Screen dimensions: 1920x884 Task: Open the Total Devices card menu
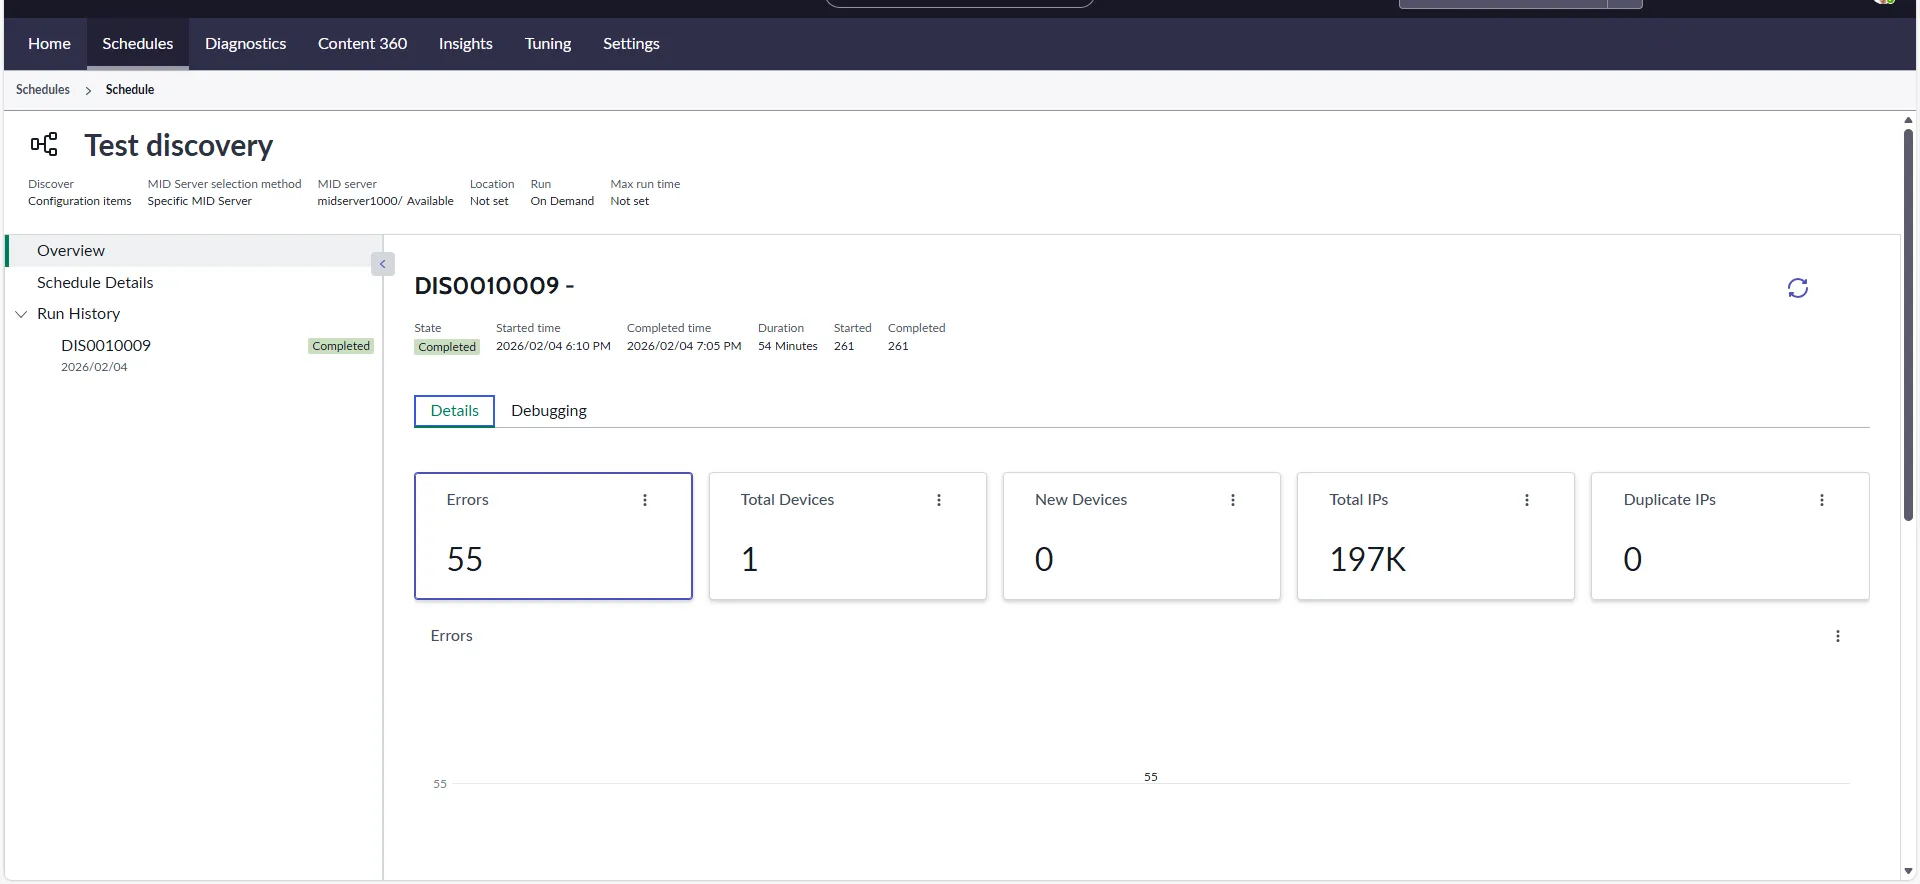(939, 500)
